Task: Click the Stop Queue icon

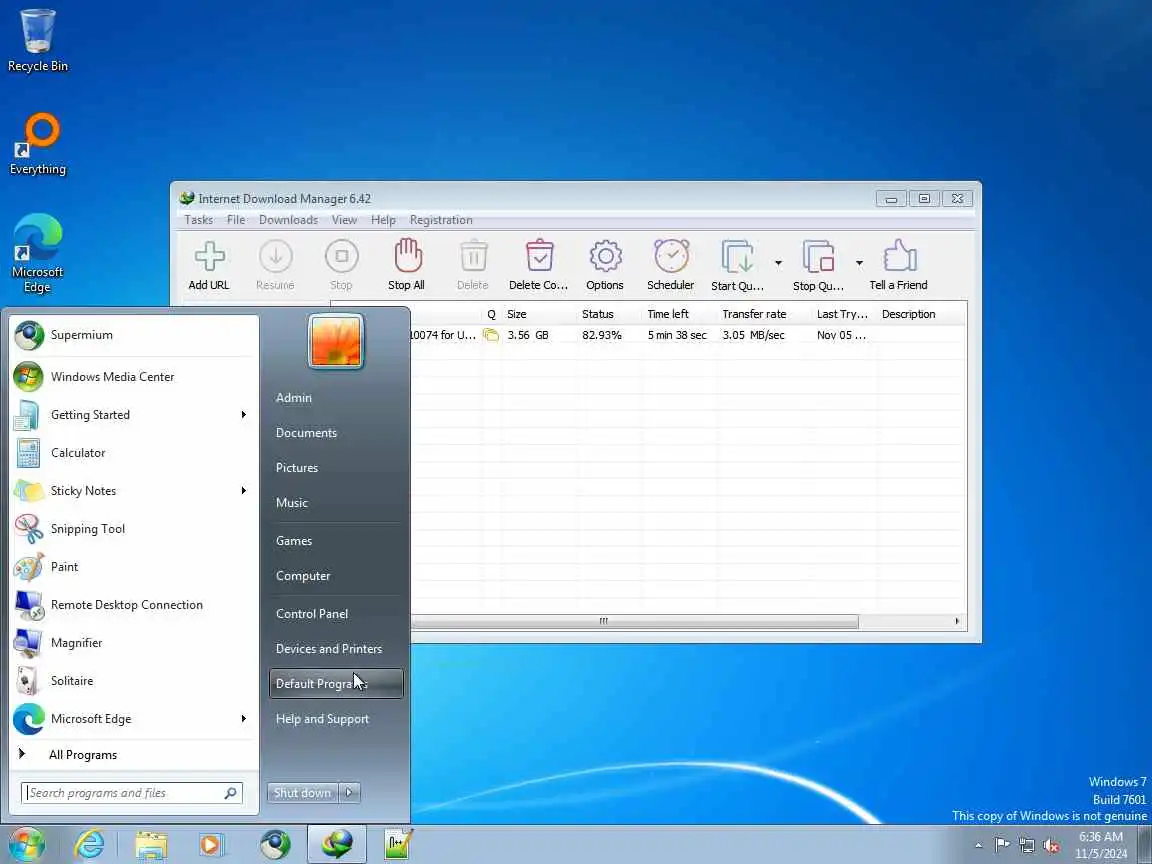Action: click(x=818, y=265)
